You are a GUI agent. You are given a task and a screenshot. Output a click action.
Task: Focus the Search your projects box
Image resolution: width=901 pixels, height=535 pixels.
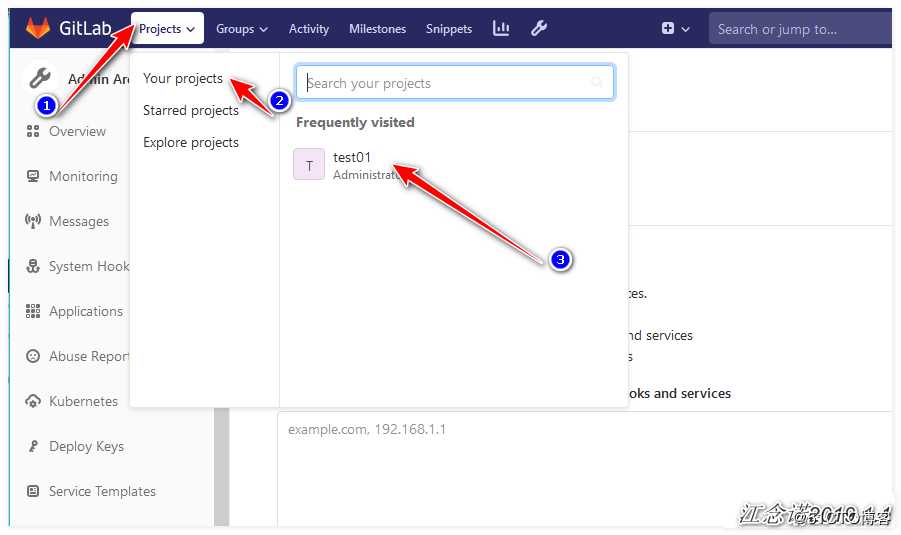click(455, 83)
